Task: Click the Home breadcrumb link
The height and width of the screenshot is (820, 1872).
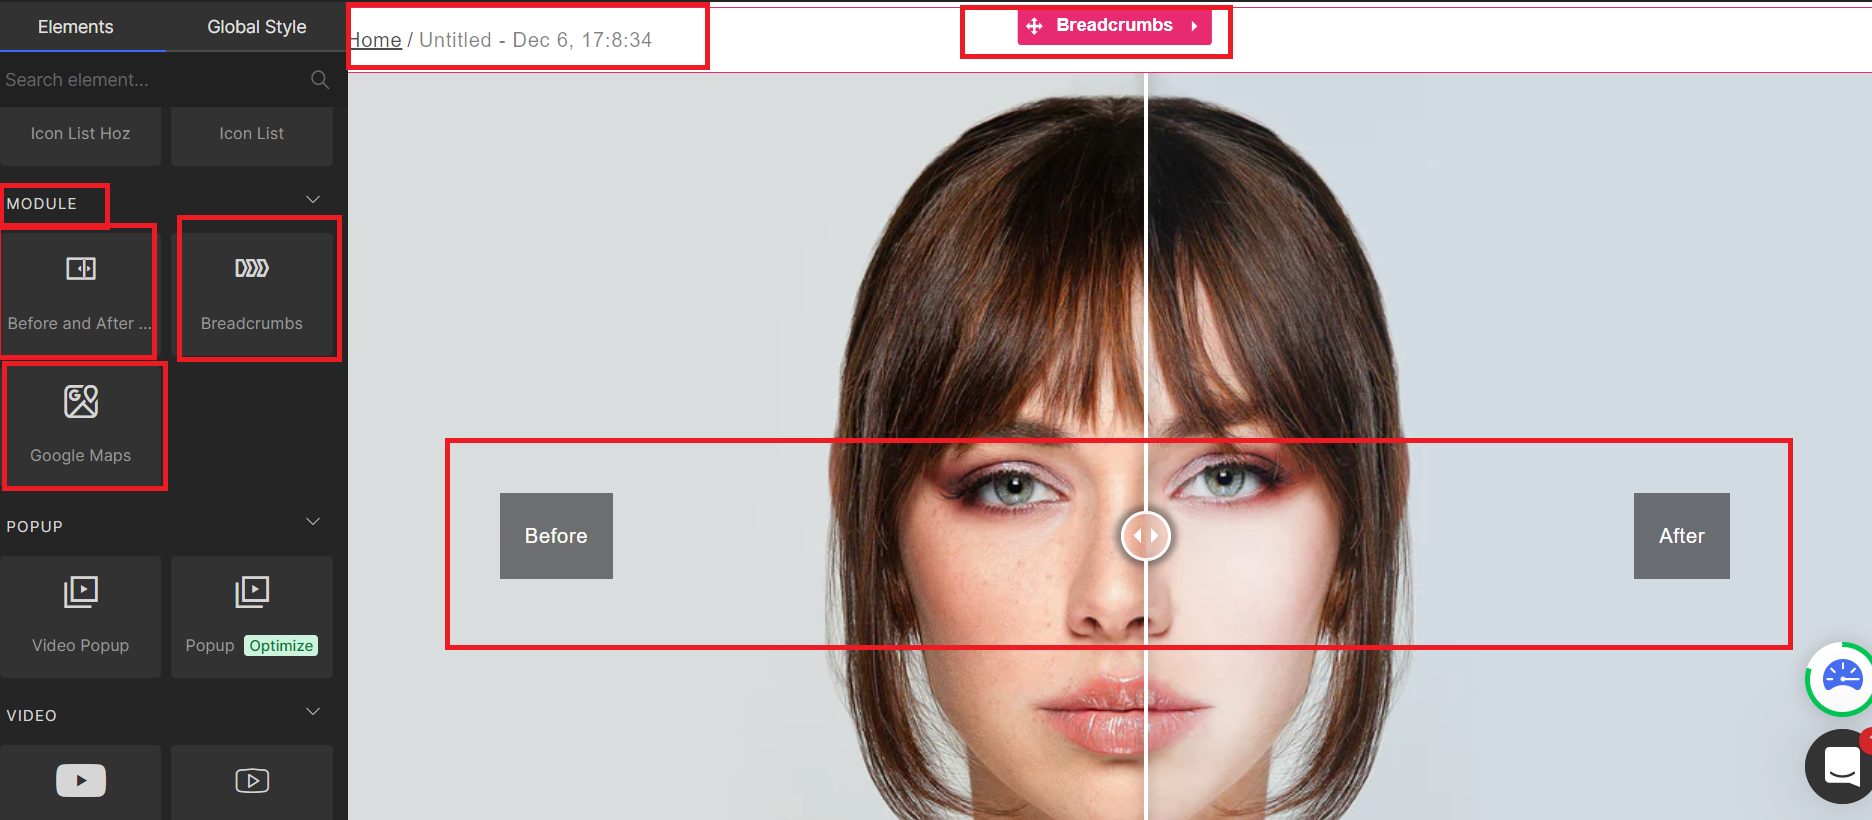Action: pos(375,40)
